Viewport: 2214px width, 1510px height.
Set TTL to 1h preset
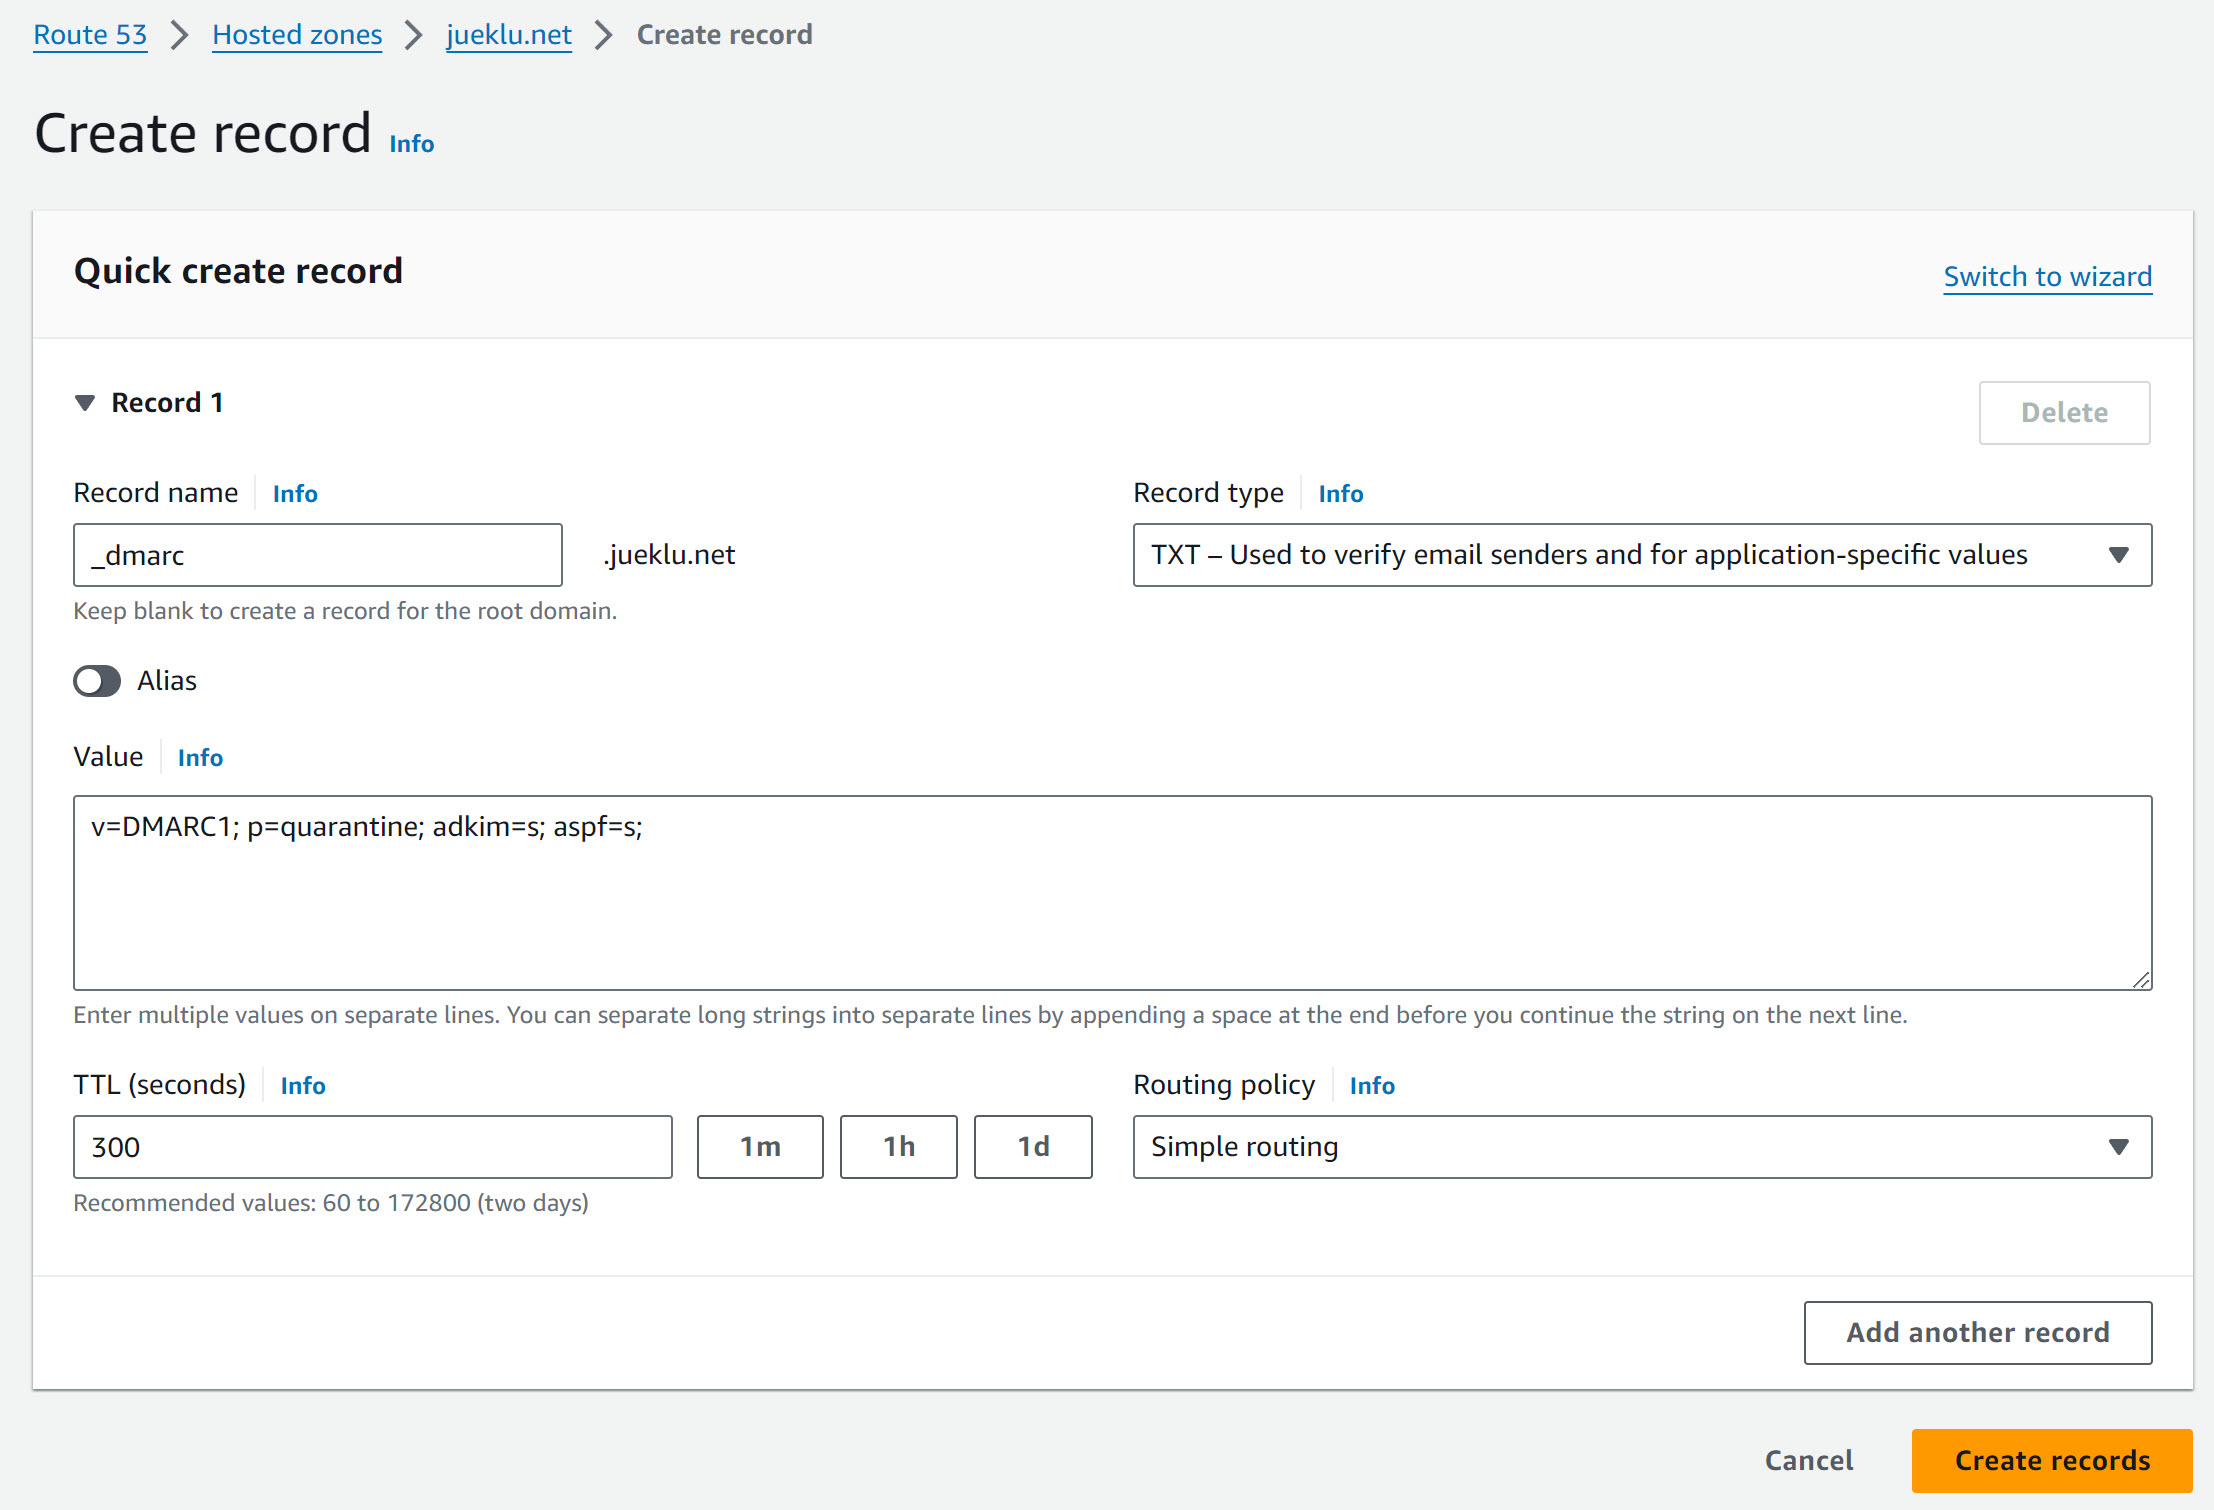click(x=898, y=1147)
